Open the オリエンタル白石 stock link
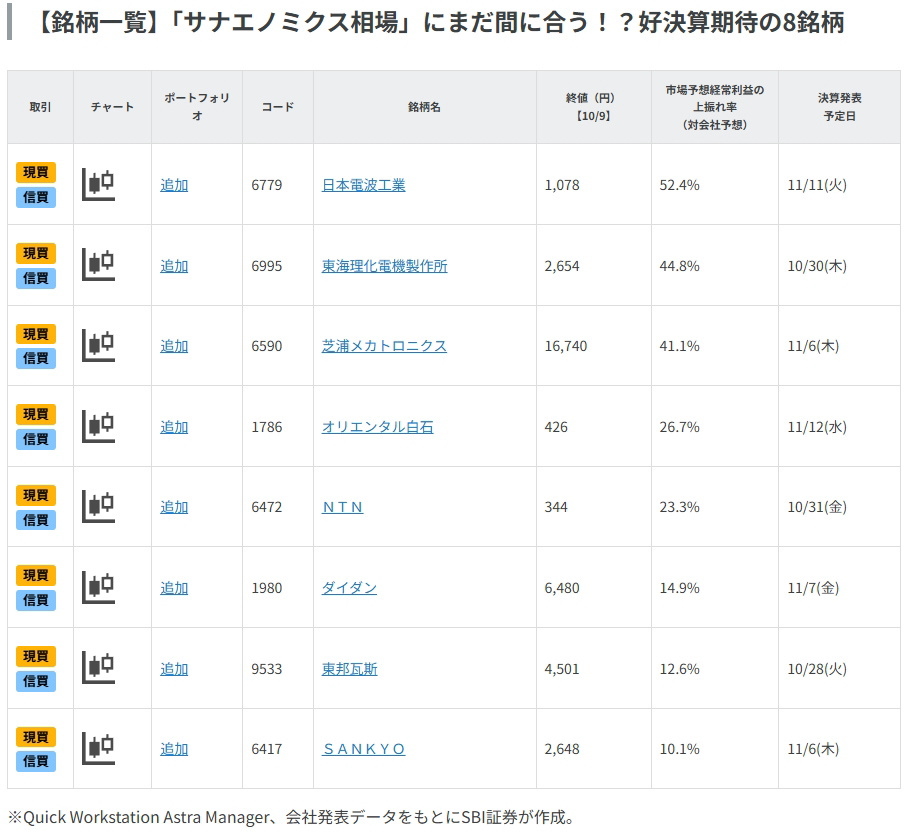This screenshot has height=840, width=910. pos(377,427)
